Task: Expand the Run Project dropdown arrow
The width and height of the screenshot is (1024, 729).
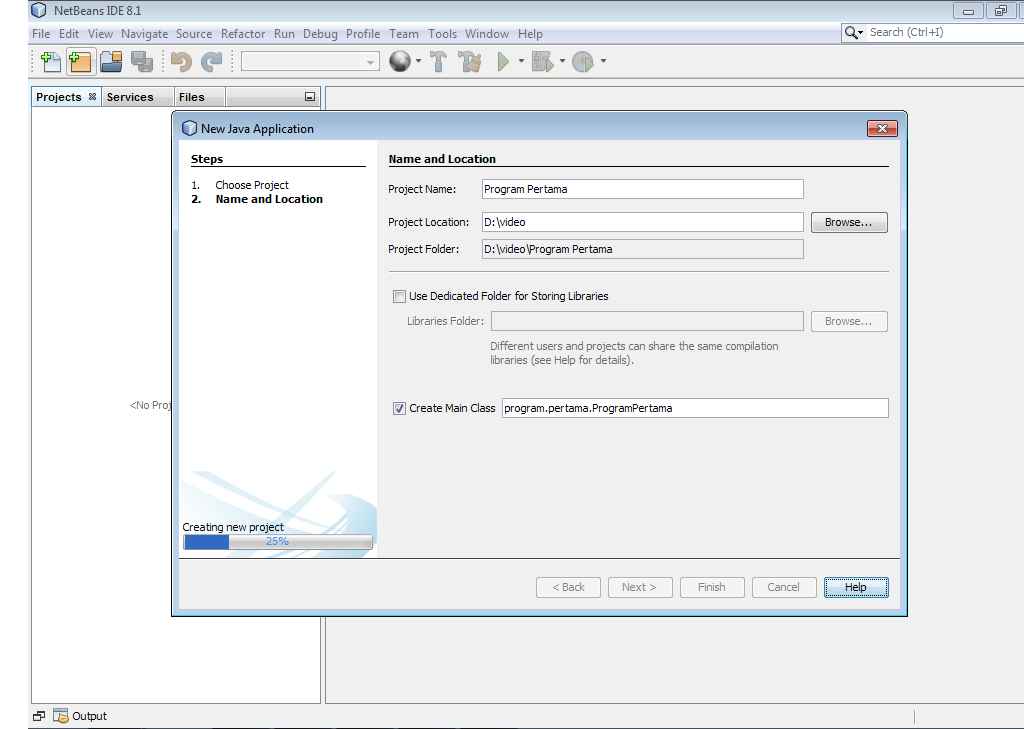Action: click(521, 61)
